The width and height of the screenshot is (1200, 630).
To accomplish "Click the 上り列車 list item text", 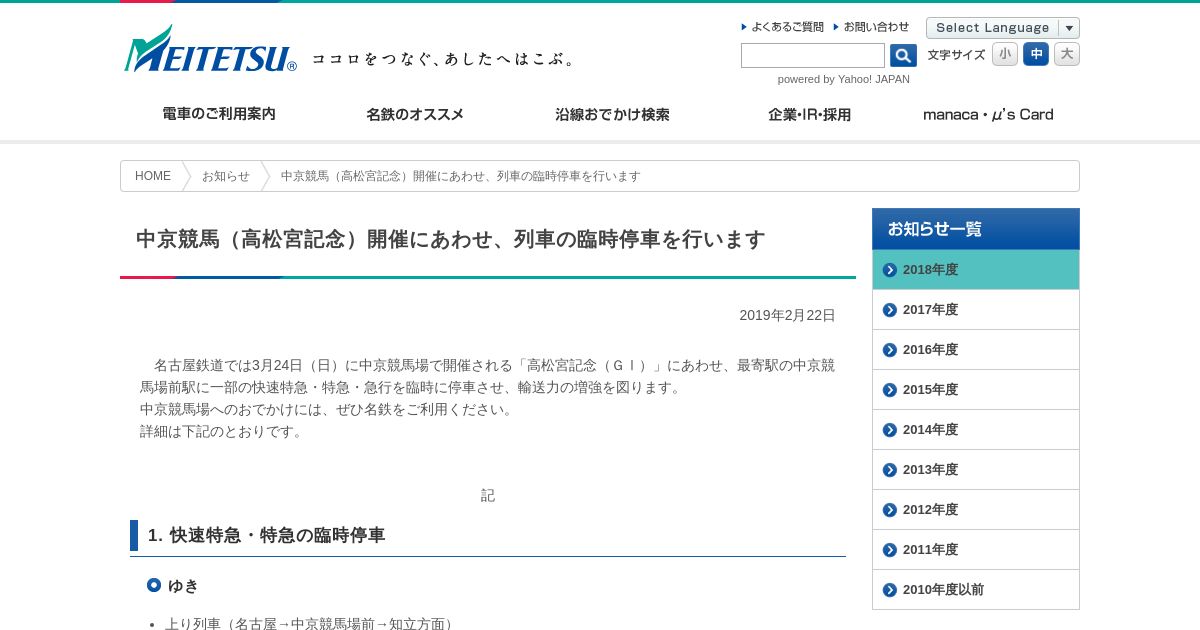I will pyautogui.click(x=309, y=623).
